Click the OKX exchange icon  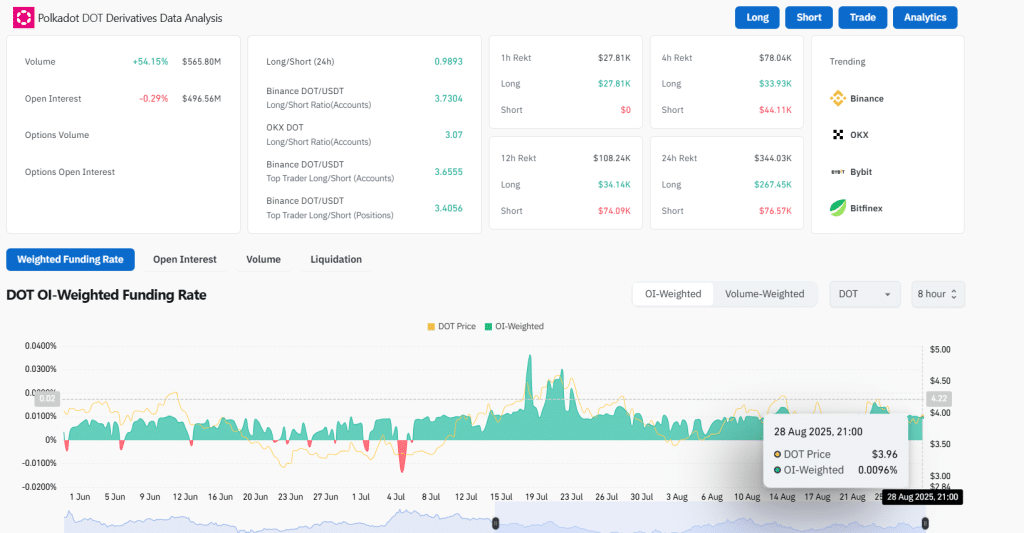tap(838, 135)
